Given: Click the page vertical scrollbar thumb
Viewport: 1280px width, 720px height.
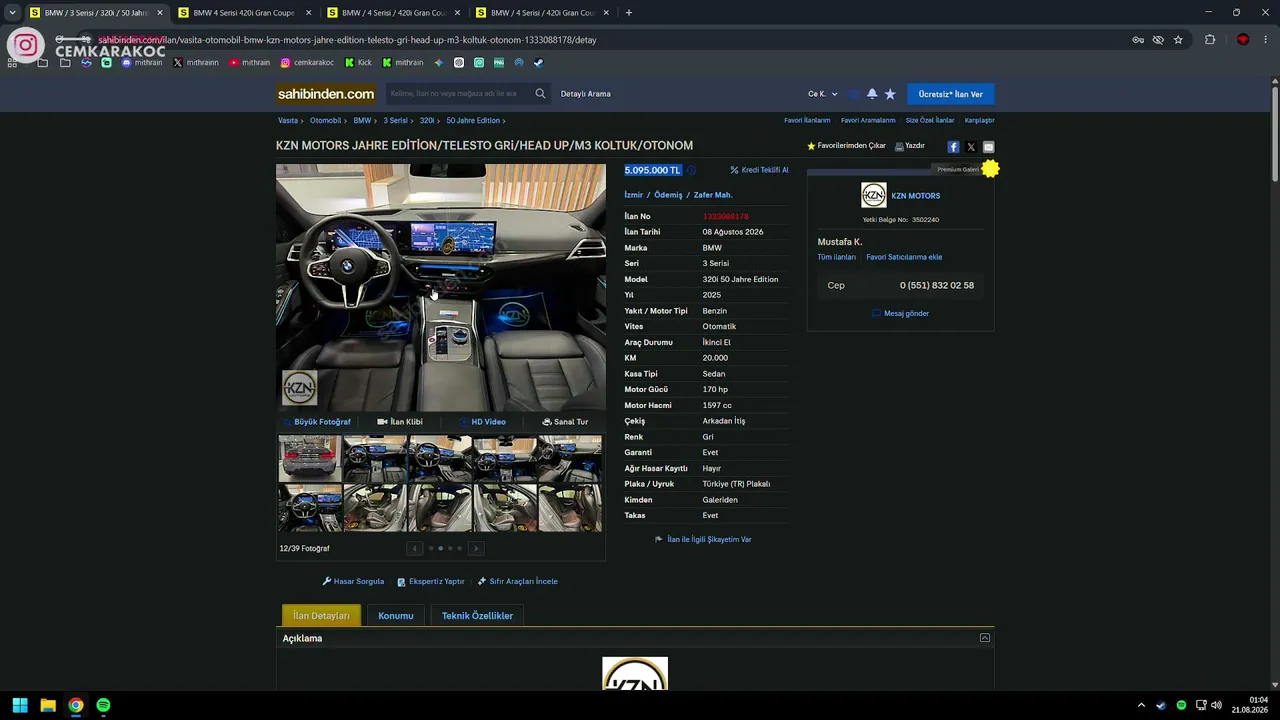Looking at the screenshot, I should 1274,135.
